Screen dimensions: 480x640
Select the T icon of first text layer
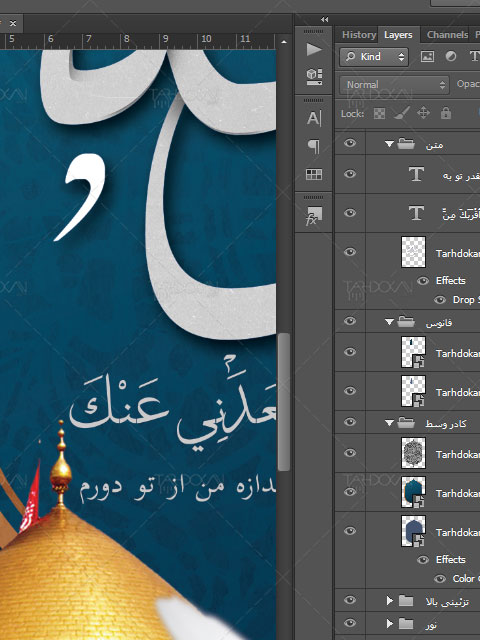pos(416,174)
